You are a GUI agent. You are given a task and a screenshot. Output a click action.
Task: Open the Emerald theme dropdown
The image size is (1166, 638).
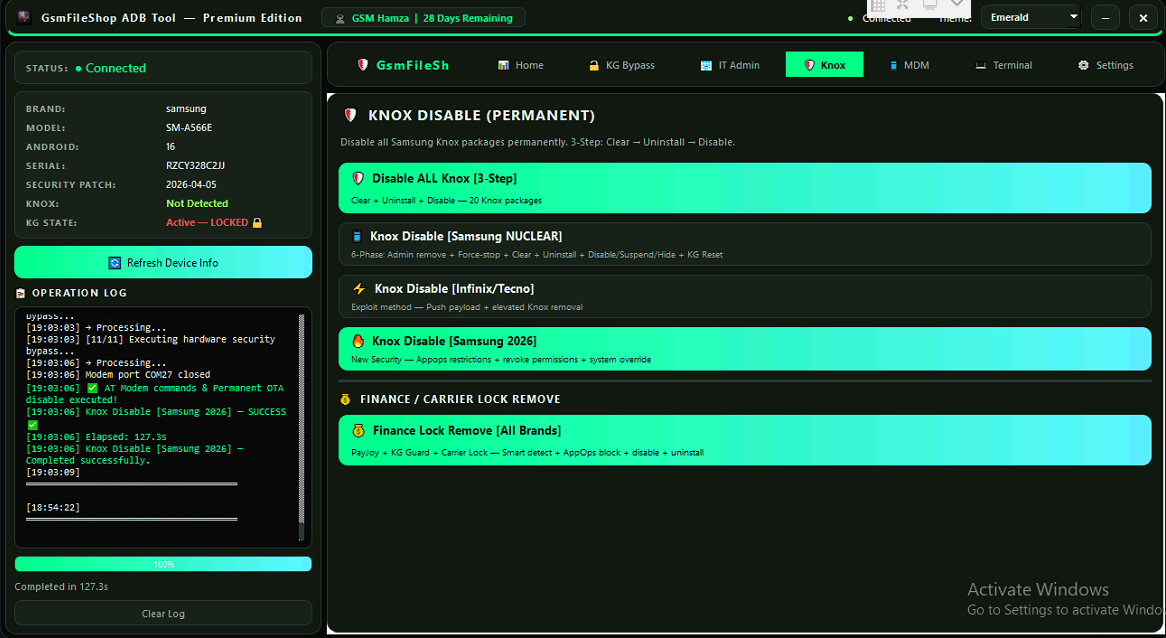1031,17
